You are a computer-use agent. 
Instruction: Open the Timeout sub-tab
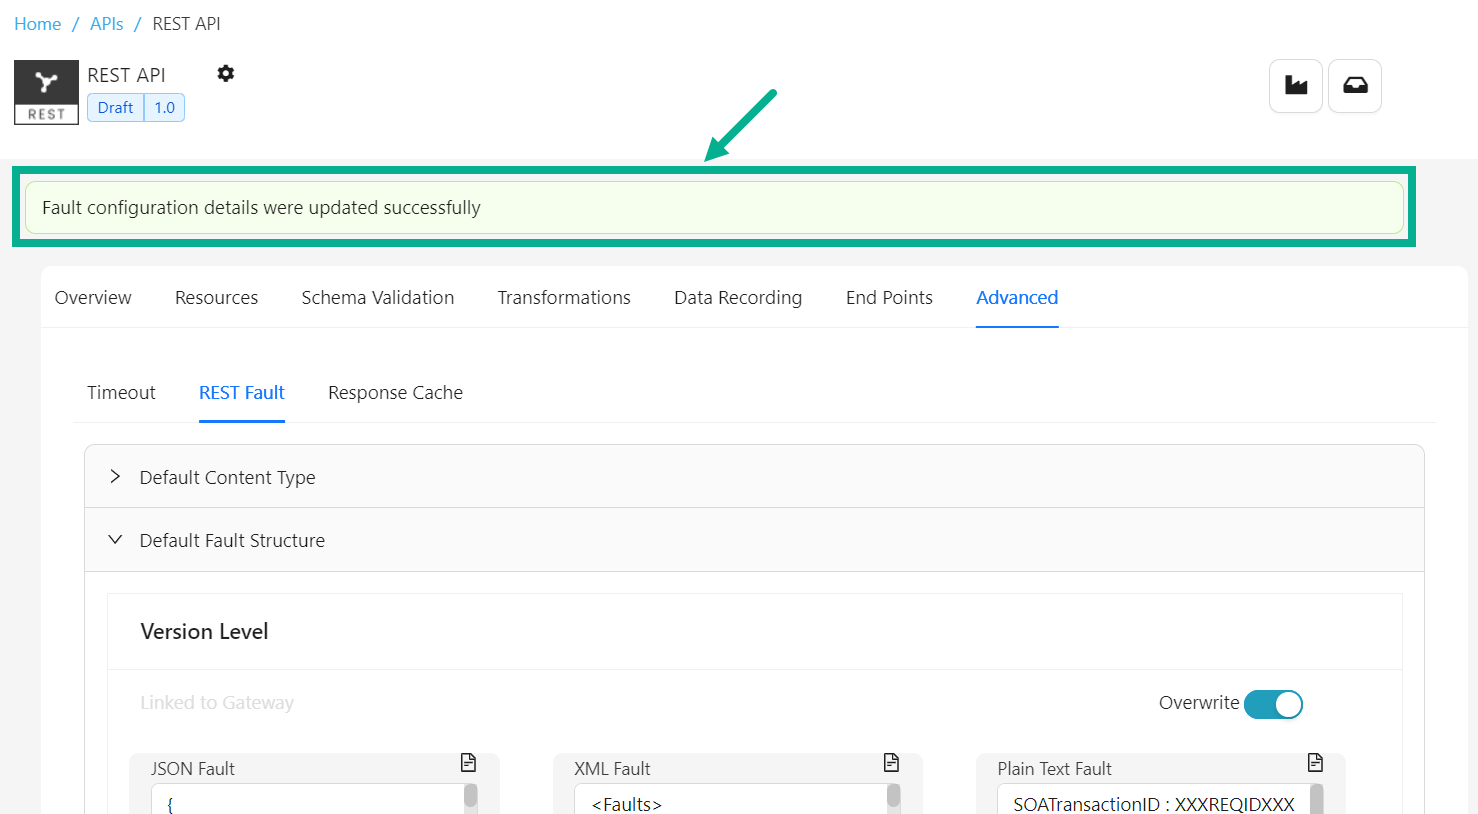pos(121,392)
